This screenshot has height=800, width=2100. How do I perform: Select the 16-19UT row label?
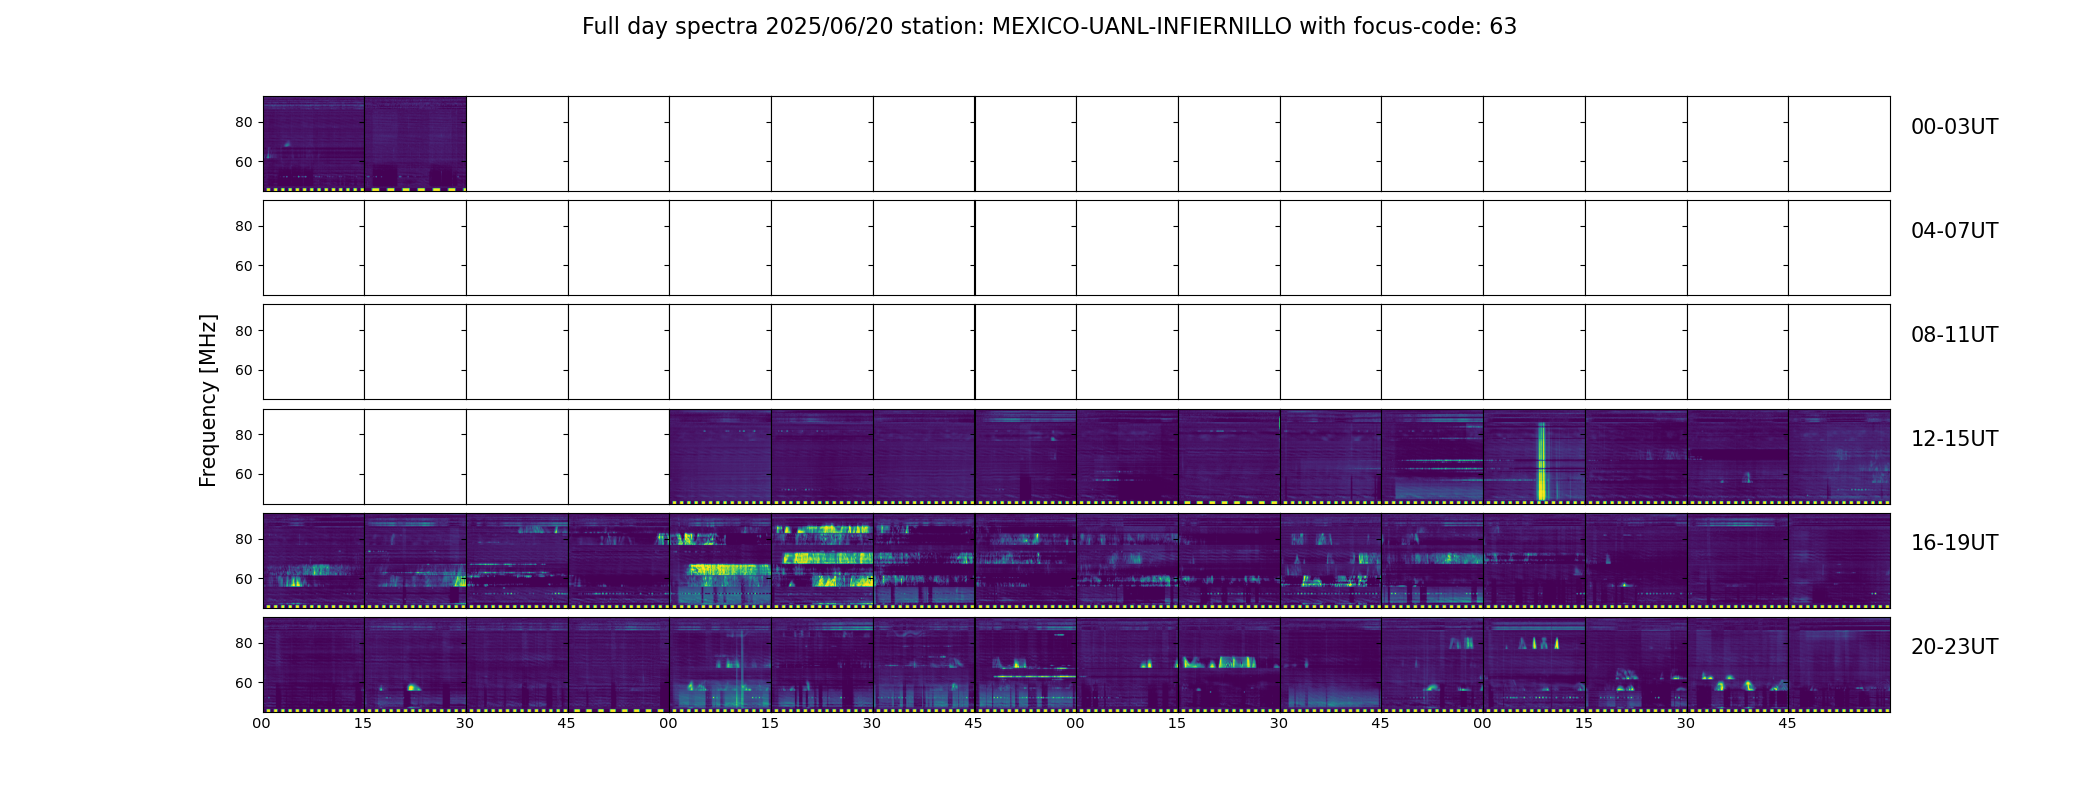pos(1954,543)
